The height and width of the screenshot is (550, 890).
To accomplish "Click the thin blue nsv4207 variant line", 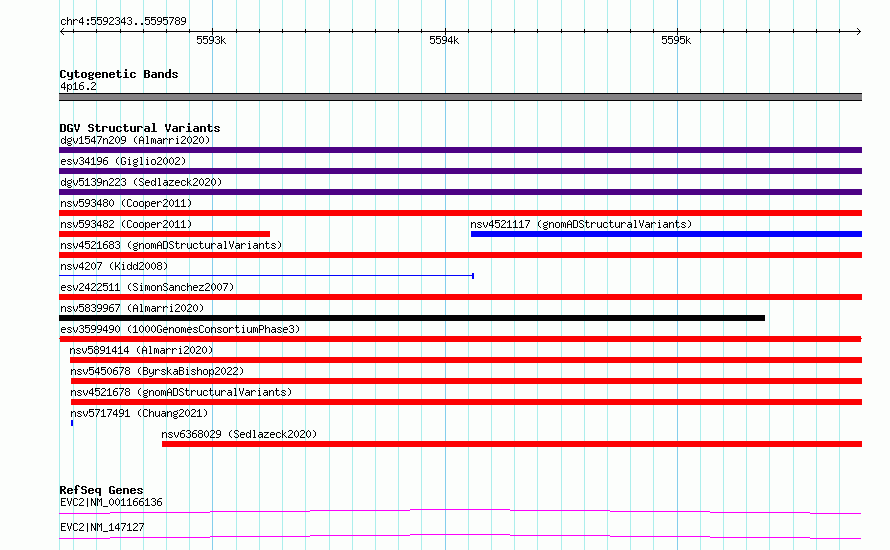I will point(266,276).
